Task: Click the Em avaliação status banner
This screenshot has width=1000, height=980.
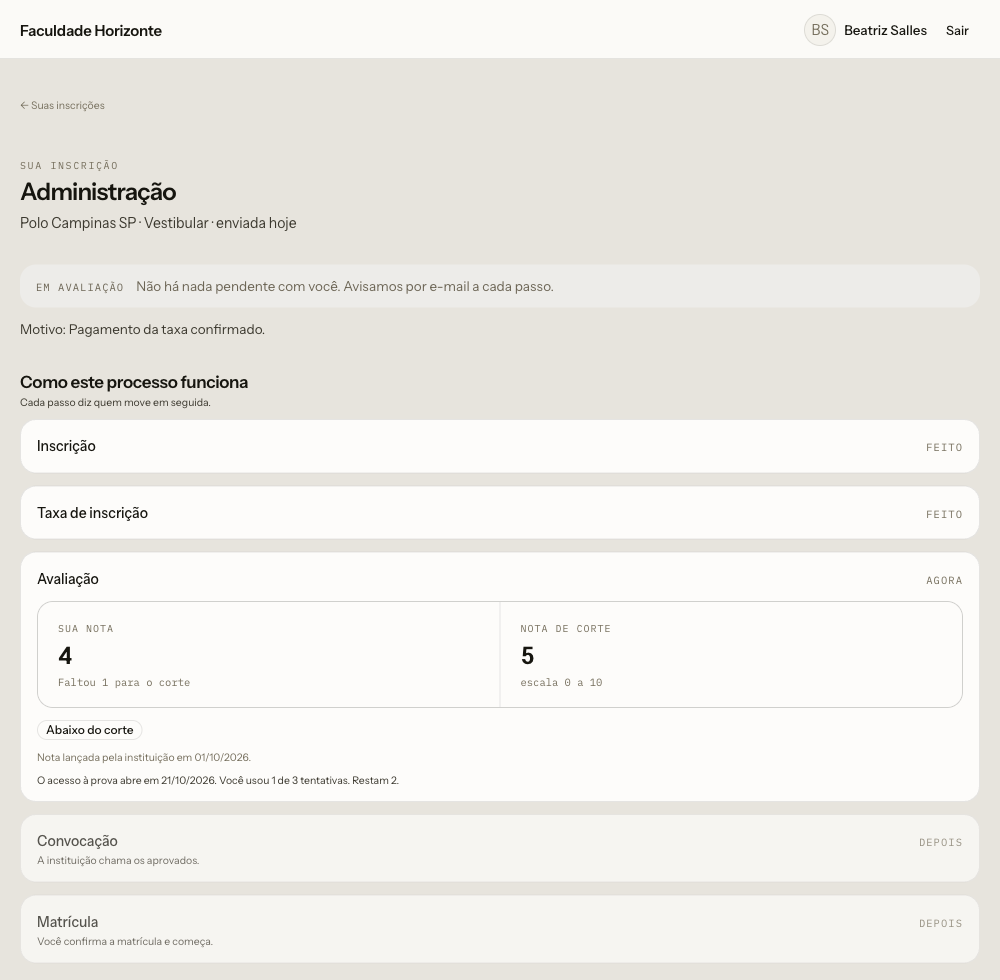Action: 500,286
